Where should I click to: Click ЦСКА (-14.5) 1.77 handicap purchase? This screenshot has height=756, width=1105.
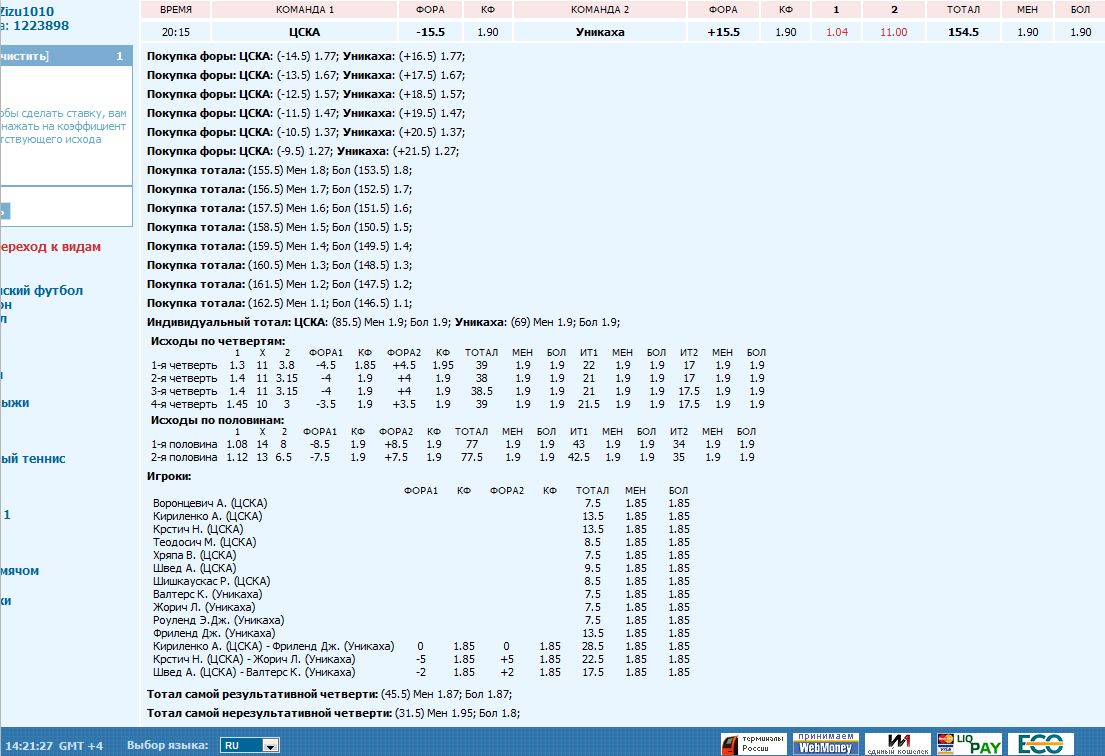coord(307,56)
